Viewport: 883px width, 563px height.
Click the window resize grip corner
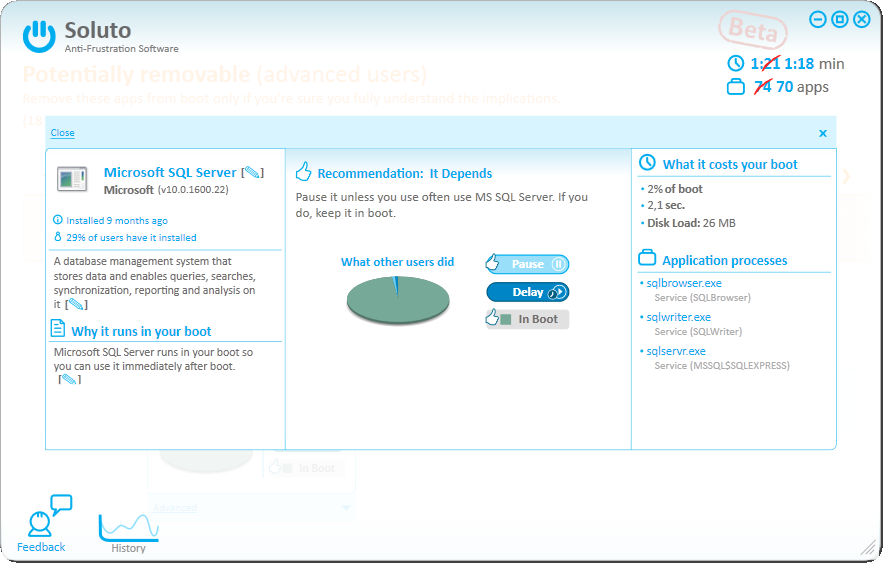[869, 548]
